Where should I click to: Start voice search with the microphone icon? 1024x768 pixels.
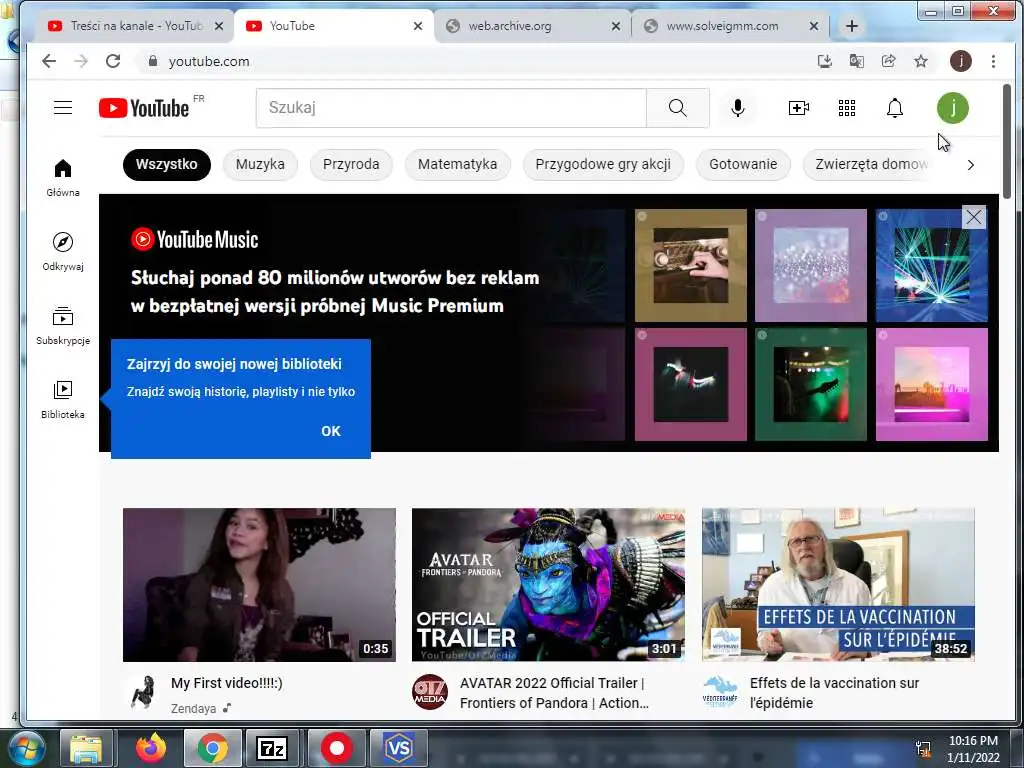[x=738, y=108]
